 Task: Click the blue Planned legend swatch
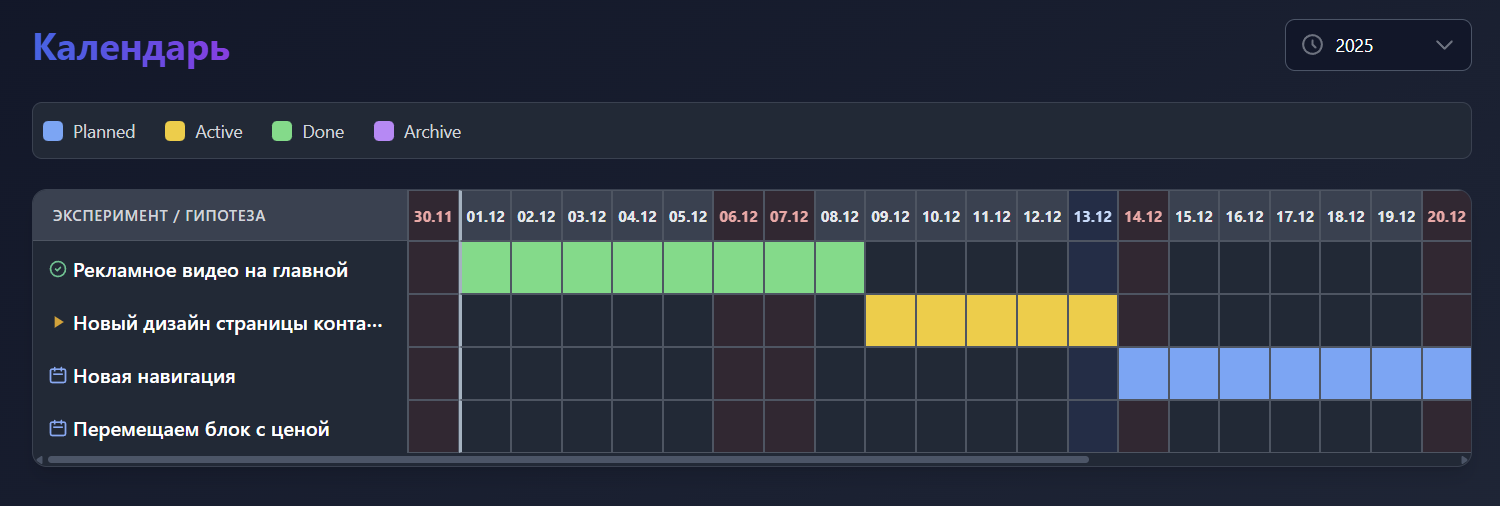point(54,131)
